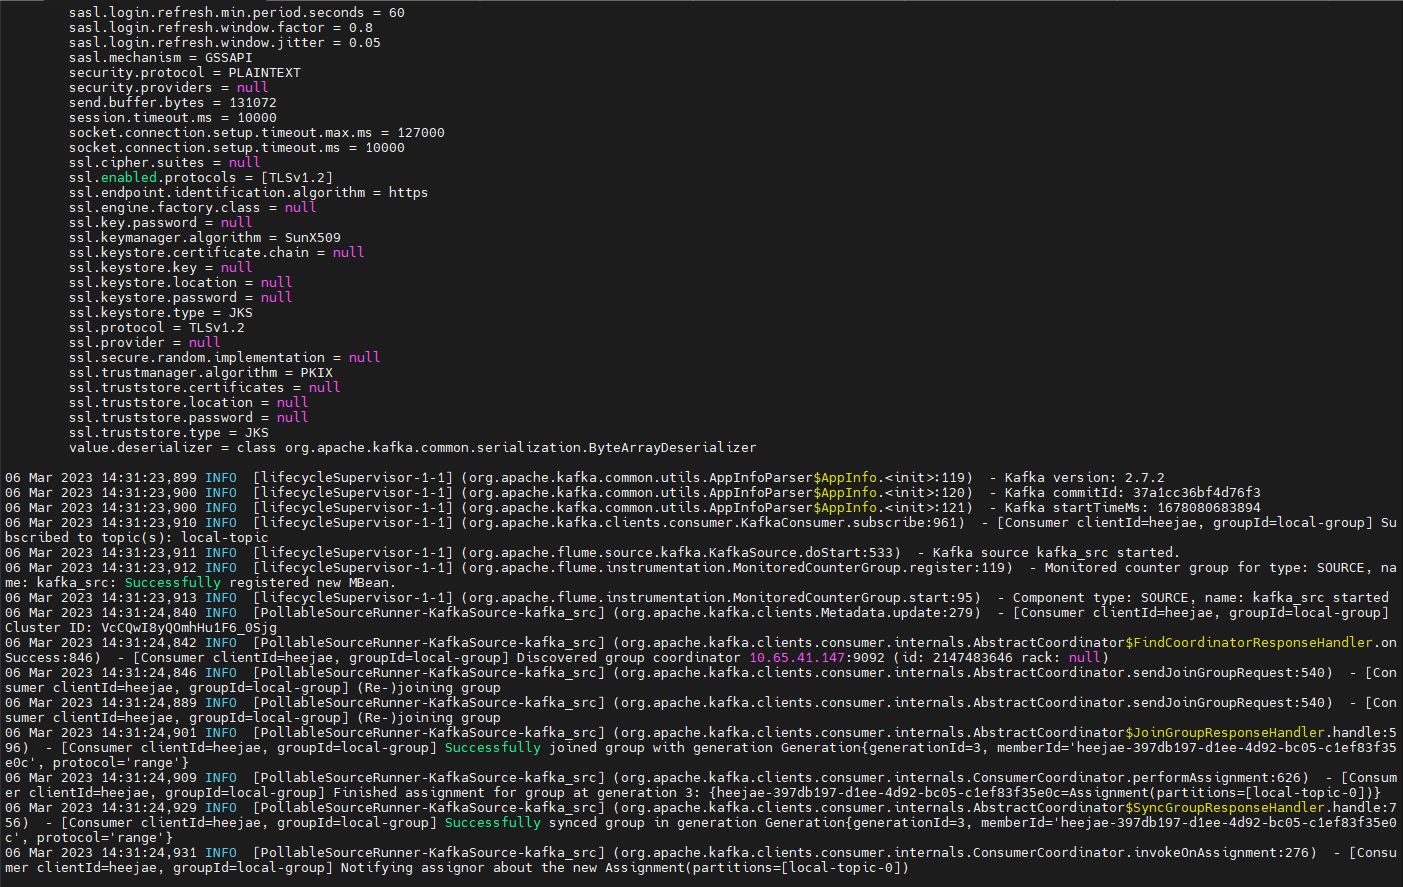Click 'Kafka version: 2.7.2' text
Viewport: 1403px width, 887px height.
click(1085, 478)
